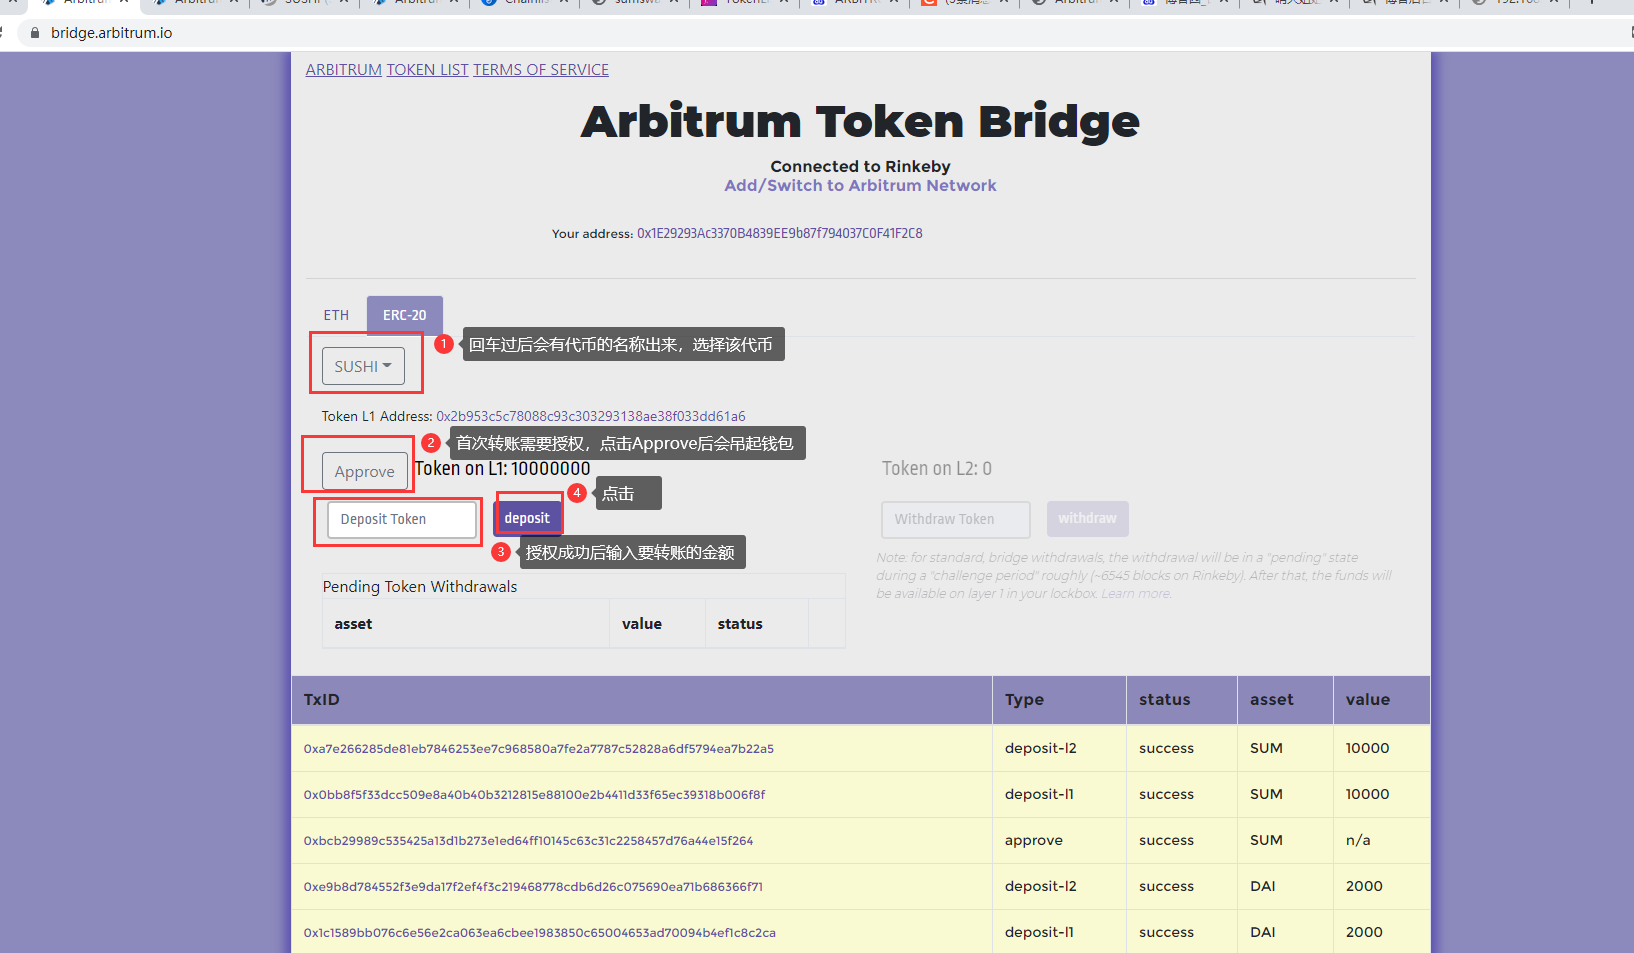Click the withdraw button
The height and width of the screenshot is (953, 1634).
point(1088,519)
